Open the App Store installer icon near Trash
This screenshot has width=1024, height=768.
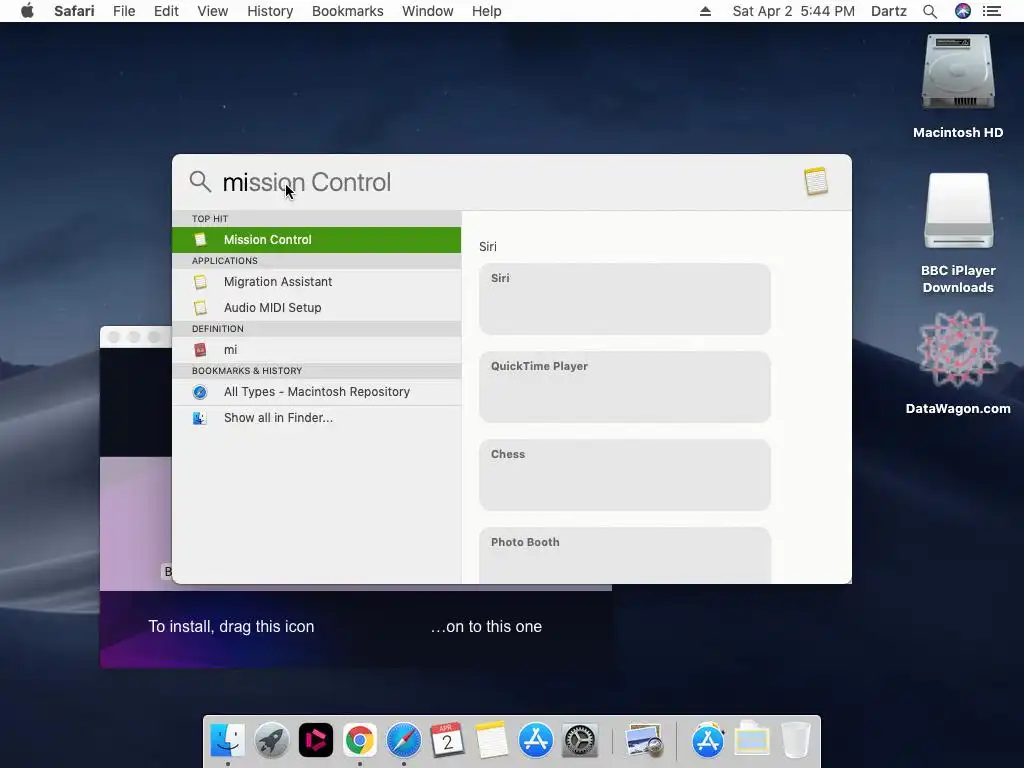[x=708, y=741]
